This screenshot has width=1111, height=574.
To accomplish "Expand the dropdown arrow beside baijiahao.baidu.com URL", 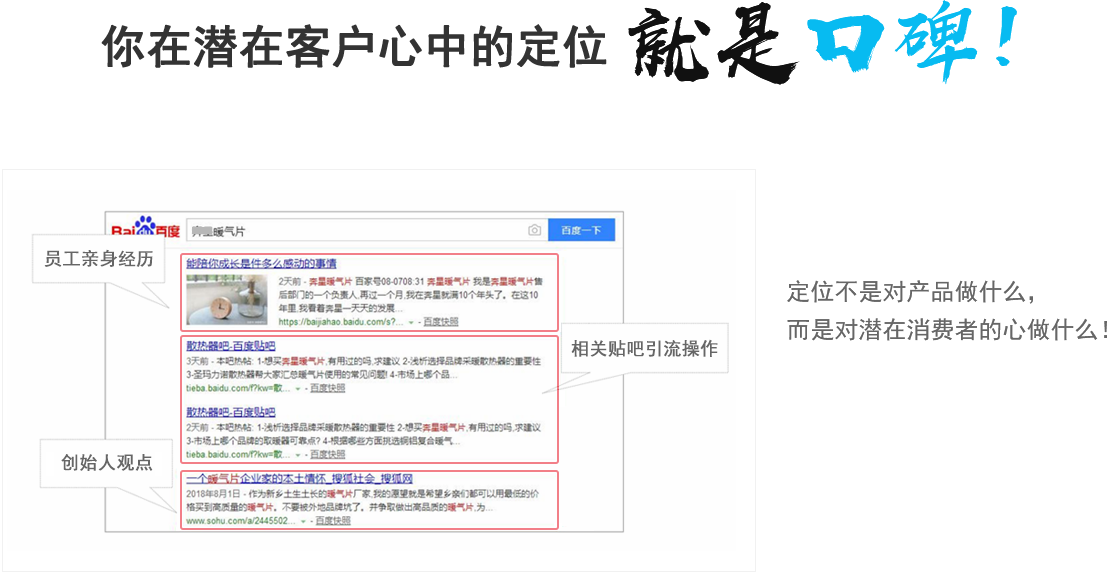I will (411, 323).
